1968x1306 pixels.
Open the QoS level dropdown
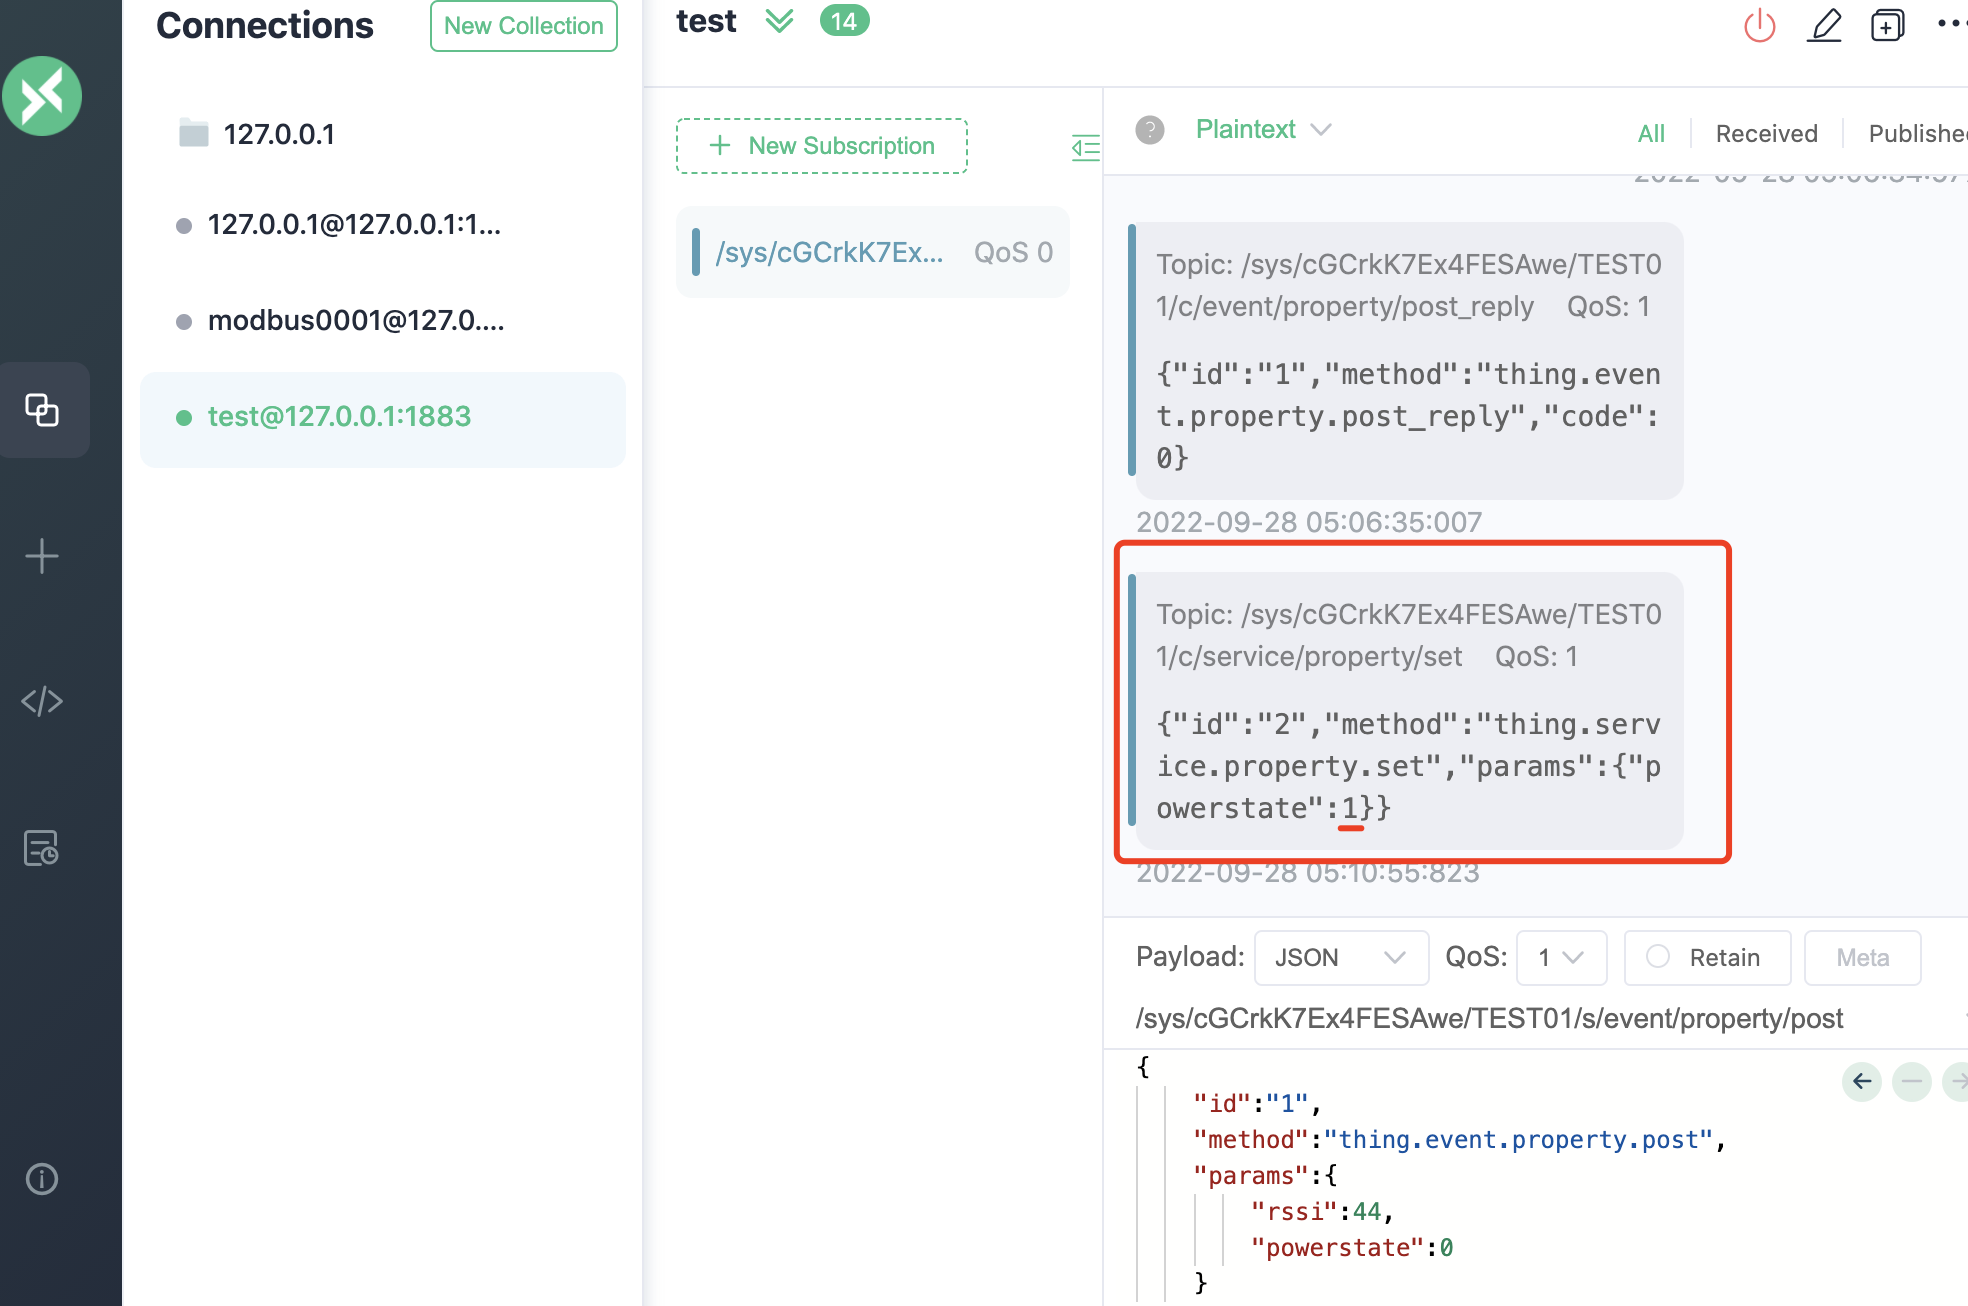(1560, 957)
